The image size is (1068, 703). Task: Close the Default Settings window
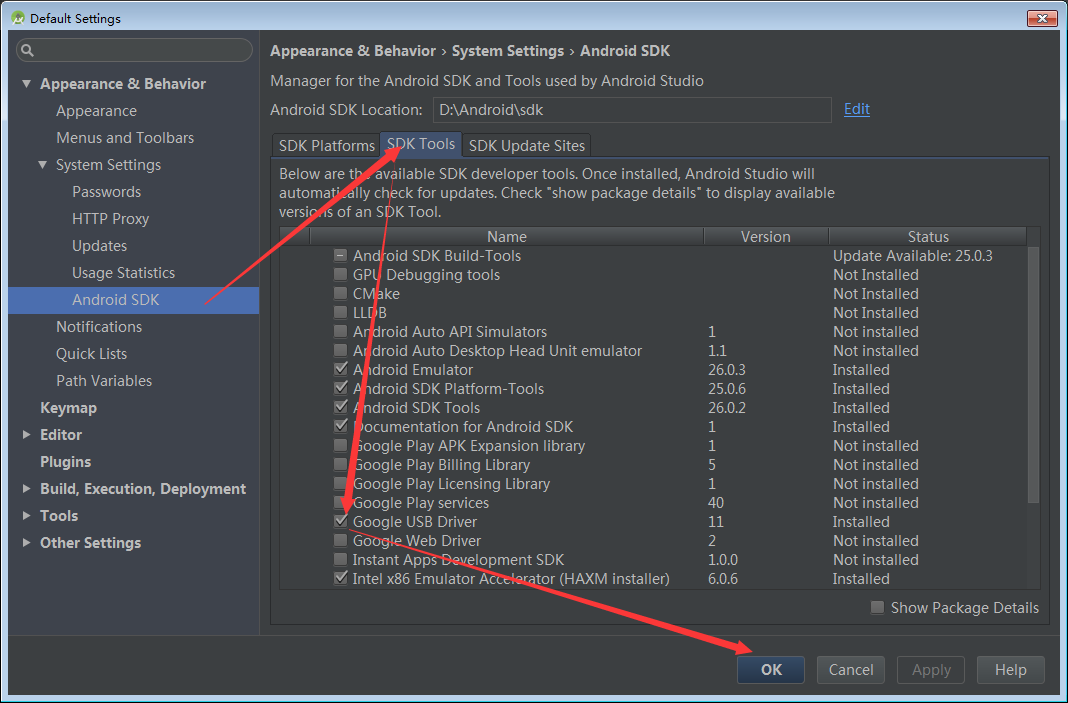click(1041, 18)
